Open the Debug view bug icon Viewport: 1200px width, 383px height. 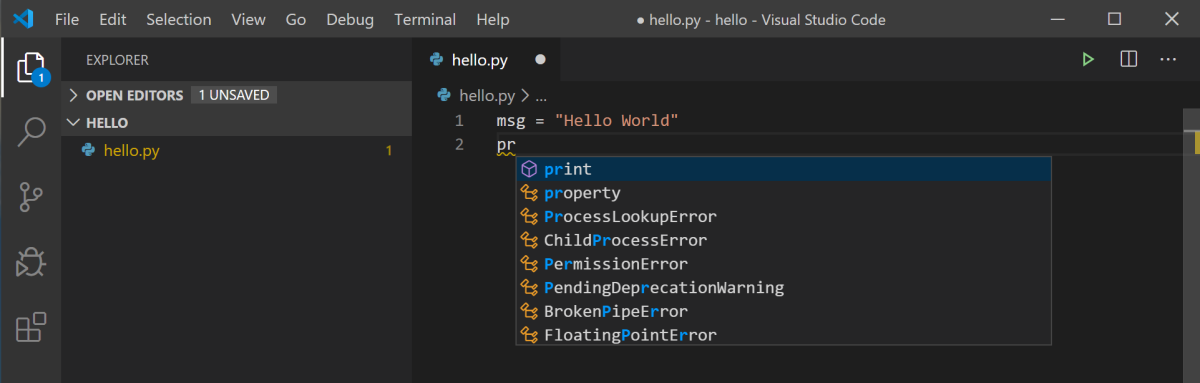click(31, 262)
